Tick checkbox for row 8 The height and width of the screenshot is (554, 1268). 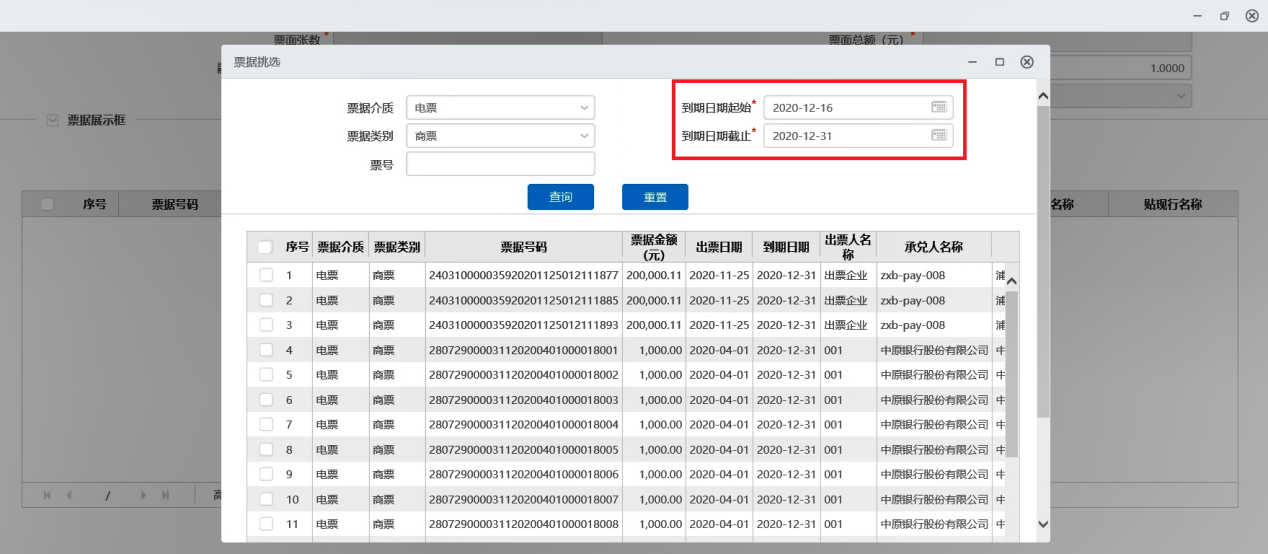266,449
